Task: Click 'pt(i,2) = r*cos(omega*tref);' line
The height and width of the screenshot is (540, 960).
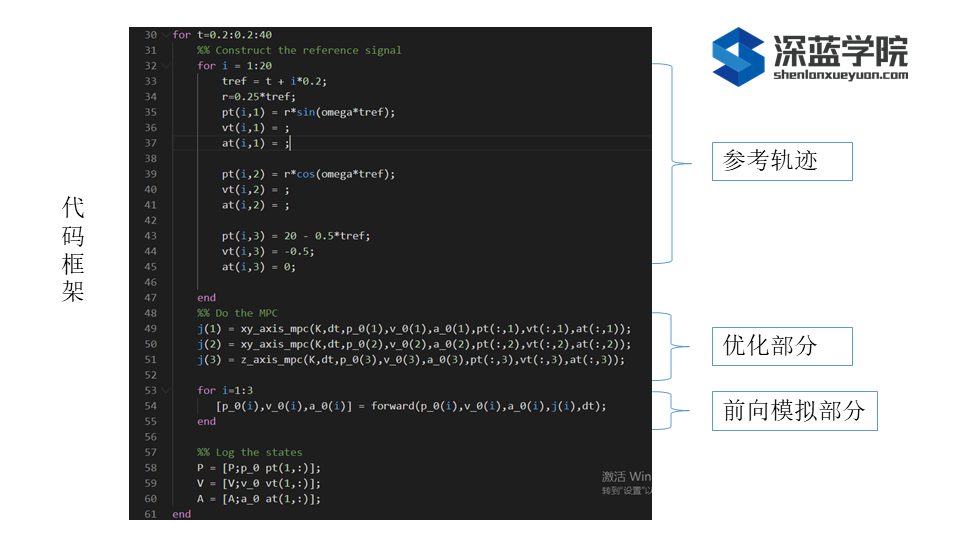Action: pyautogui.click(x=309, y=174)
